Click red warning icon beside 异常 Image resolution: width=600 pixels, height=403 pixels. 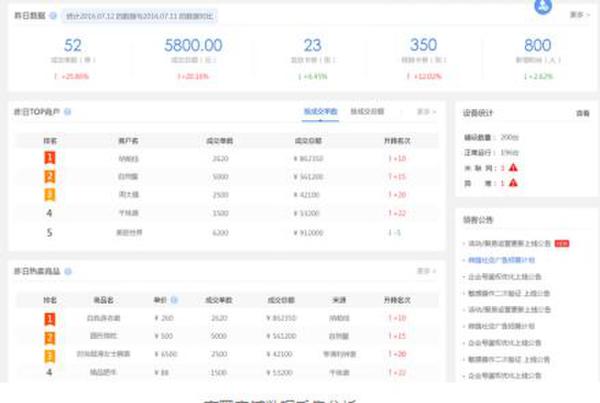point(513,184)
